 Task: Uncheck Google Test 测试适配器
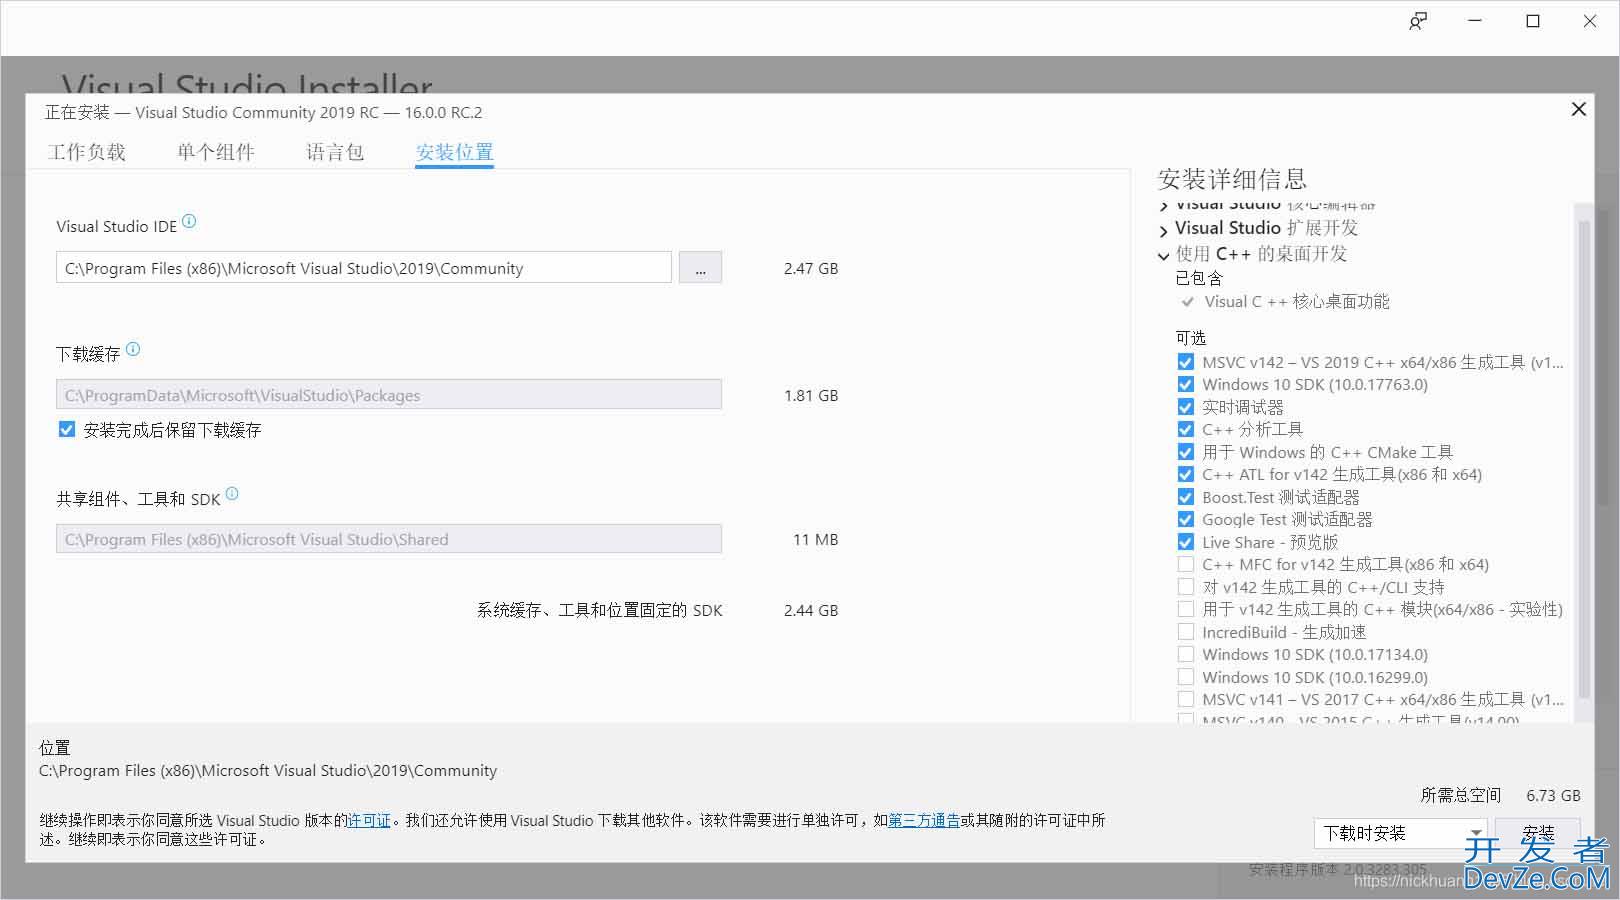[x=1186, y=520]
